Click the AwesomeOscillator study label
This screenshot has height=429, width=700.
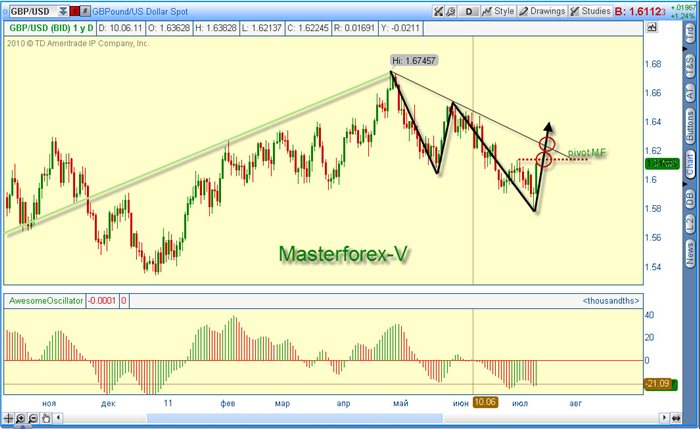click(46, 301)
